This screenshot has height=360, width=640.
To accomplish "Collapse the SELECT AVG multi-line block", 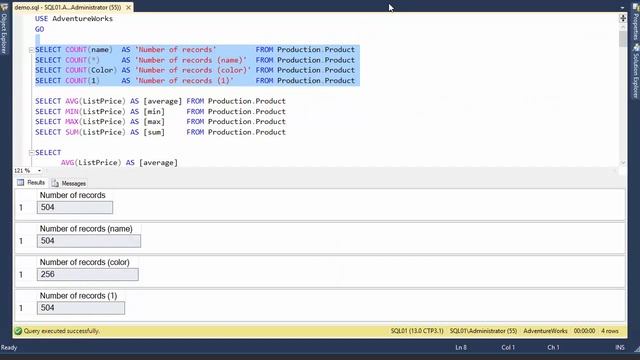I will tap(31, 153).
